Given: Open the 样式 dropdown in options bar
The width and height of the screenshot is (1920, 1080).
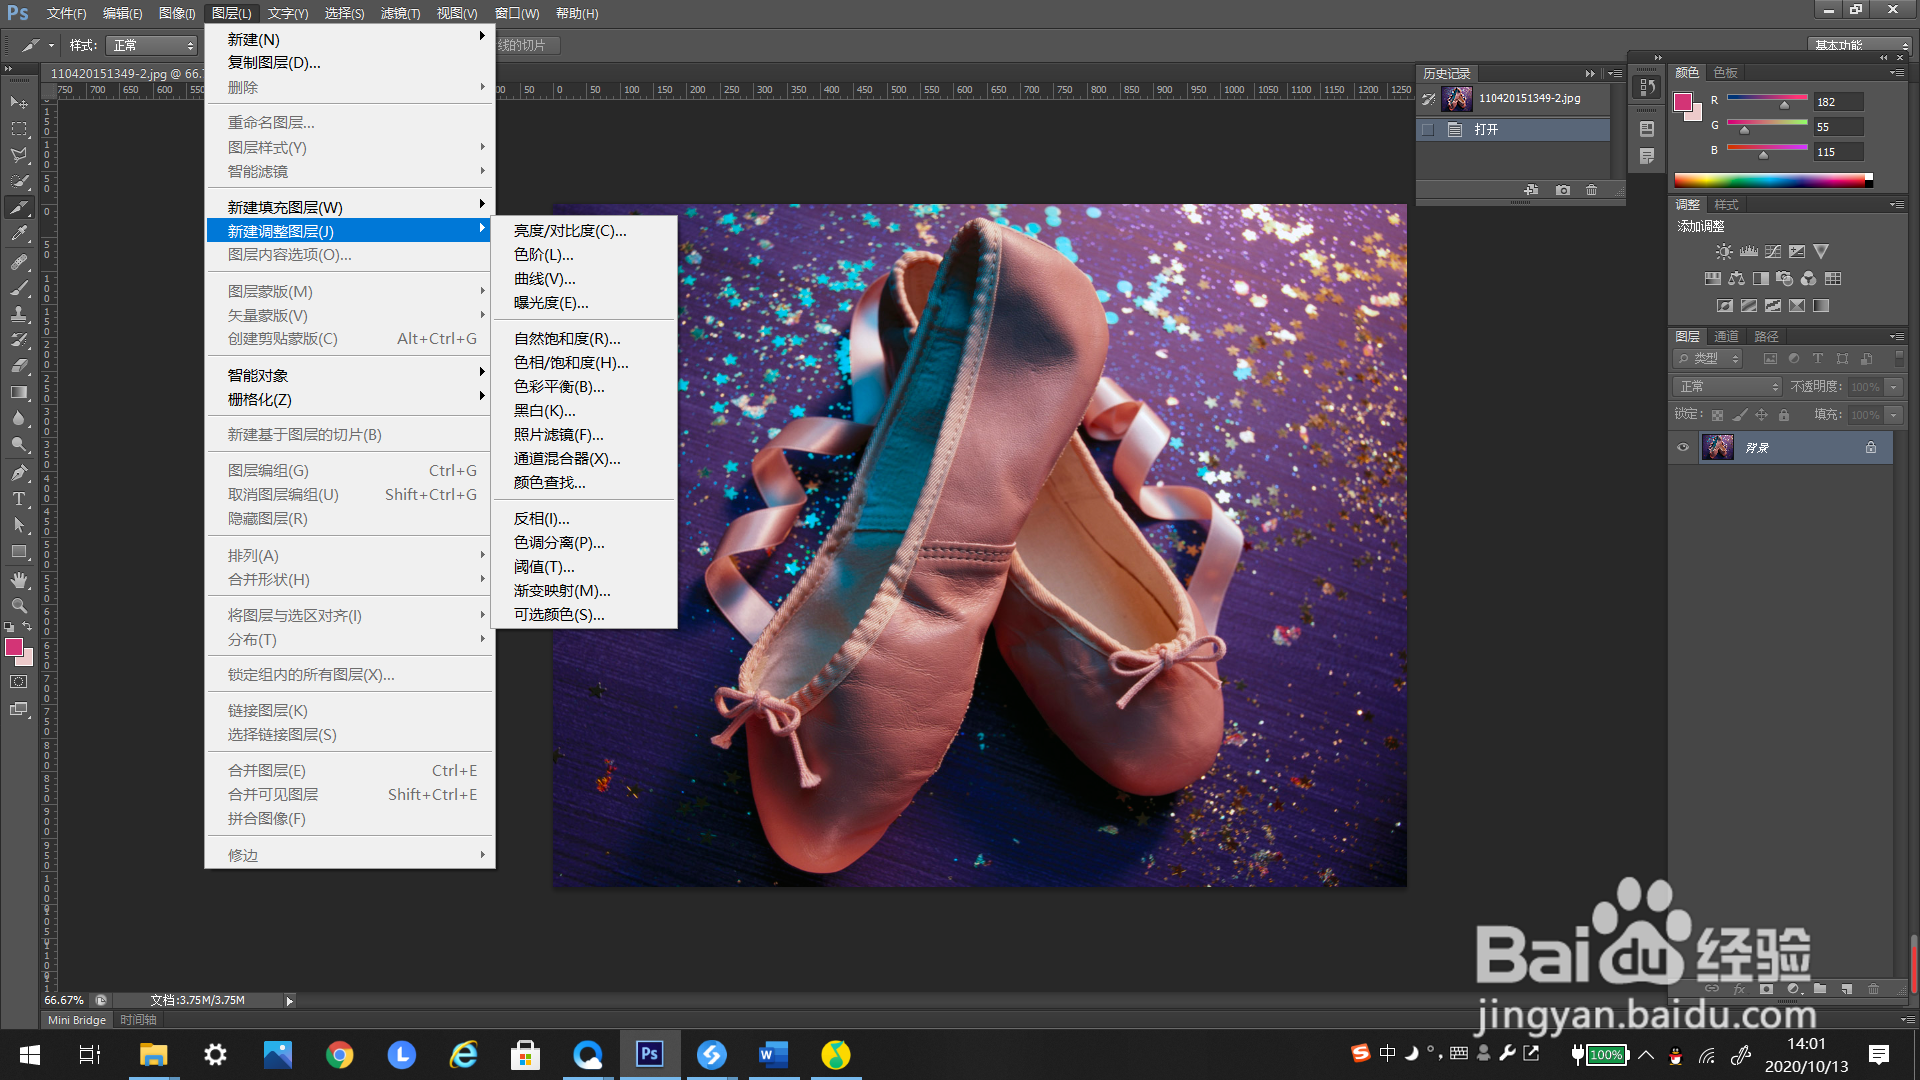Looking at the screenshot, I should 153,46.
